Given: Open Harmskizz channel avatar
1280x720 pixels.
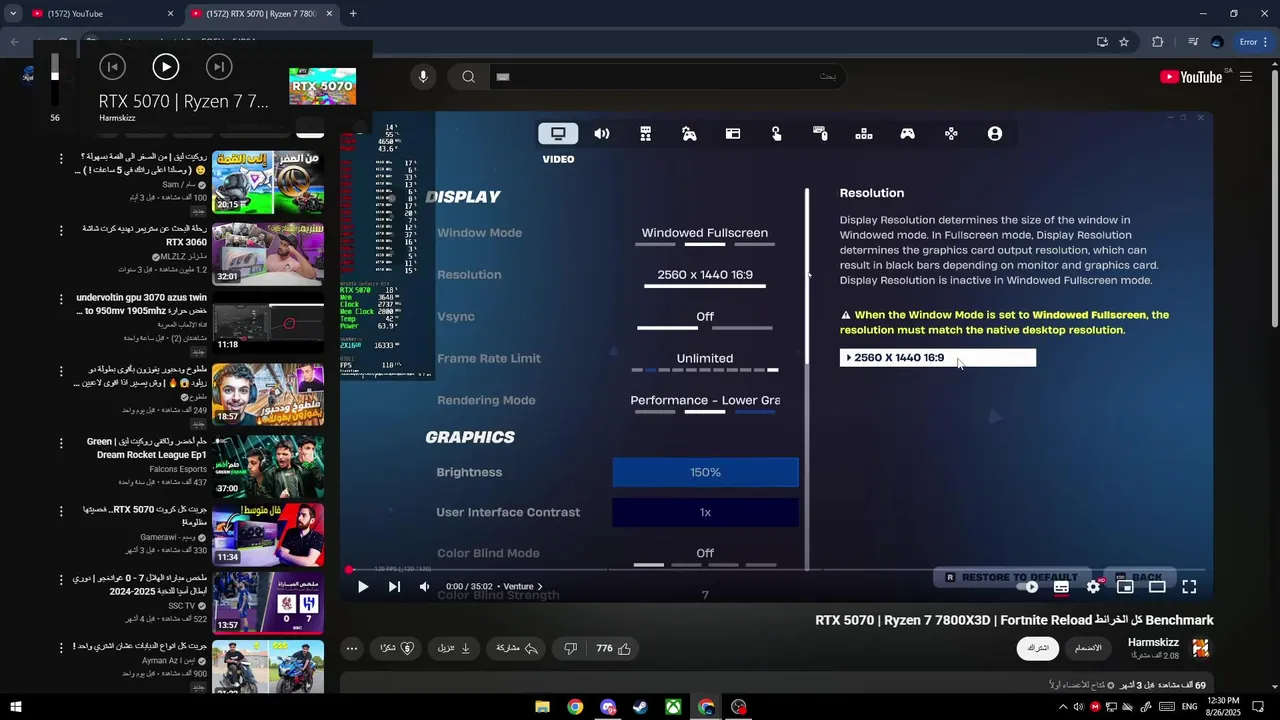Looking at the screenshot, I should pos(1201,648).
